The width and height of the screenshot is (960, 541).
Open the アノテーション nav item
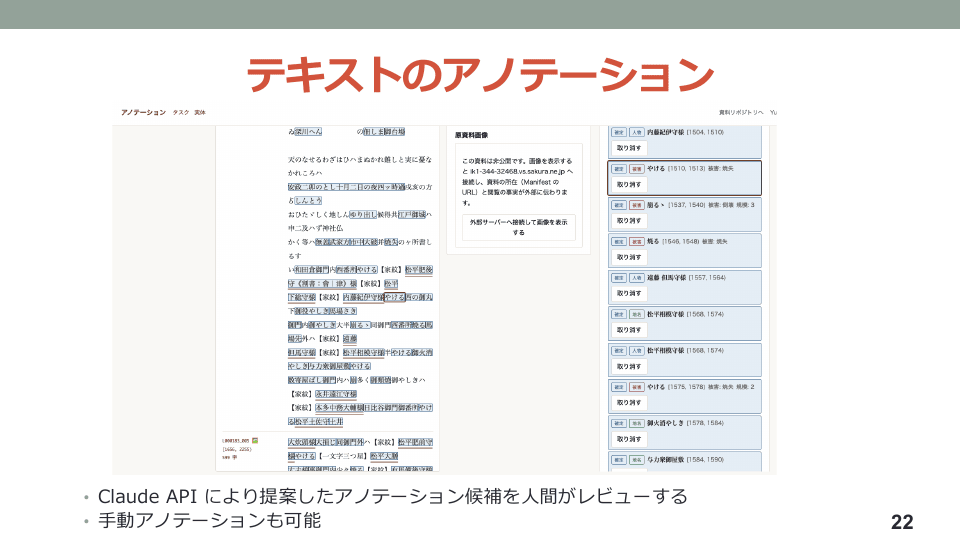pyautogui.click(x=143, y=113)
